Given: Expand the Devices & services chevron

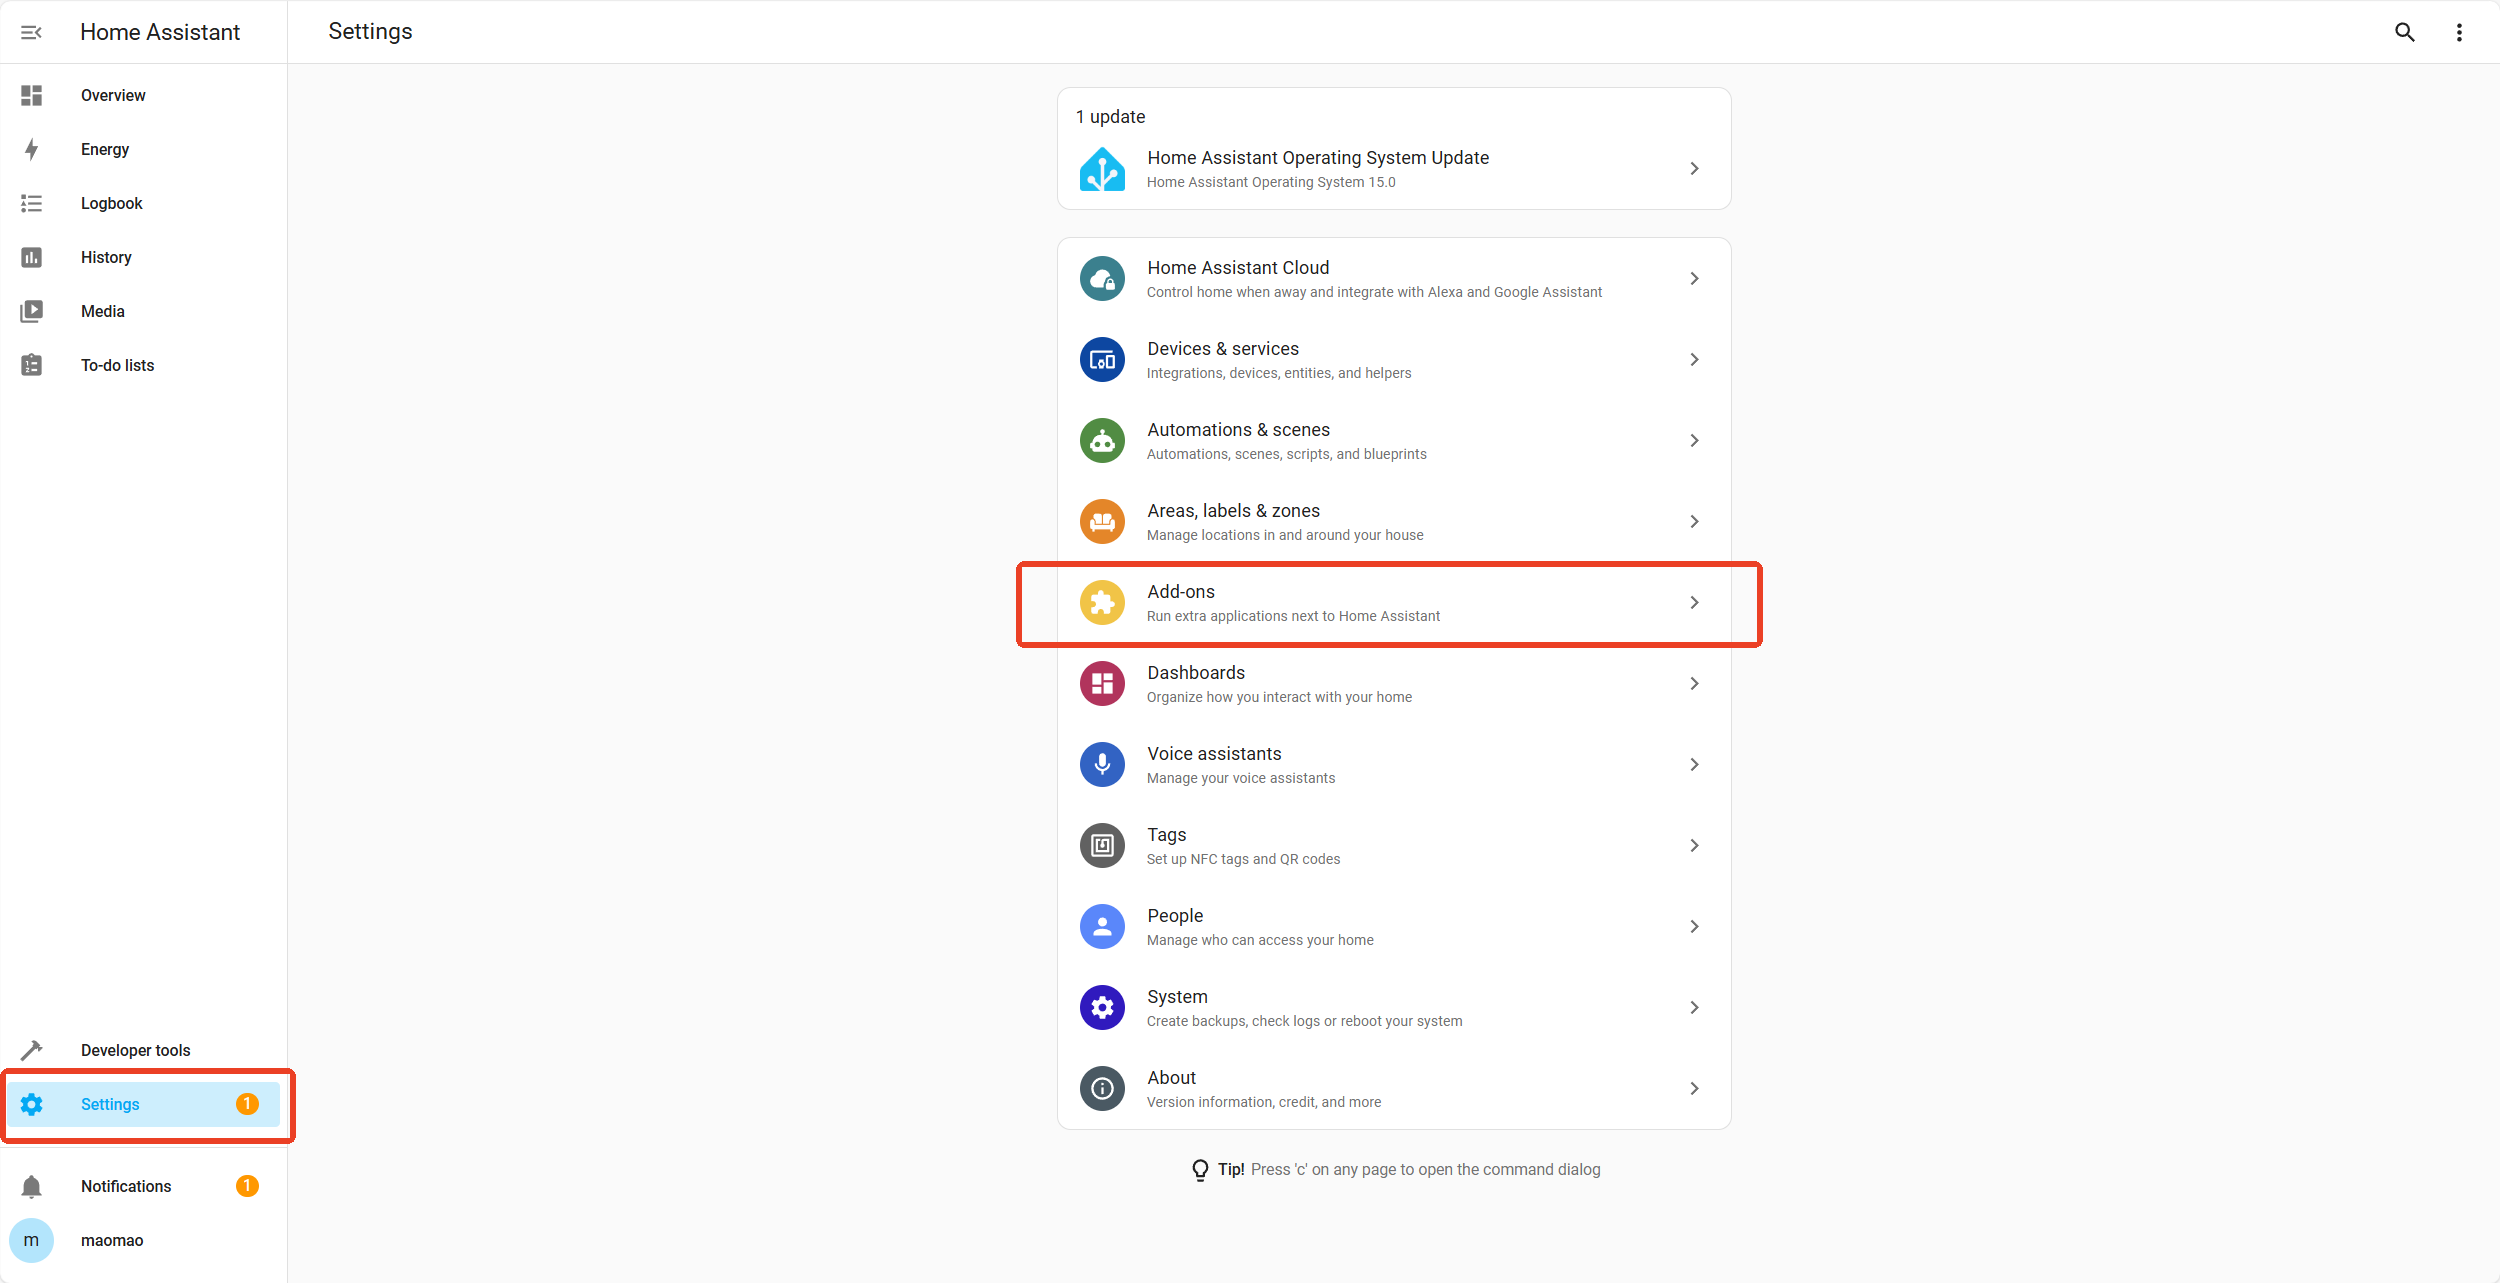Looking at the screenshot, I should [1694, 360].
